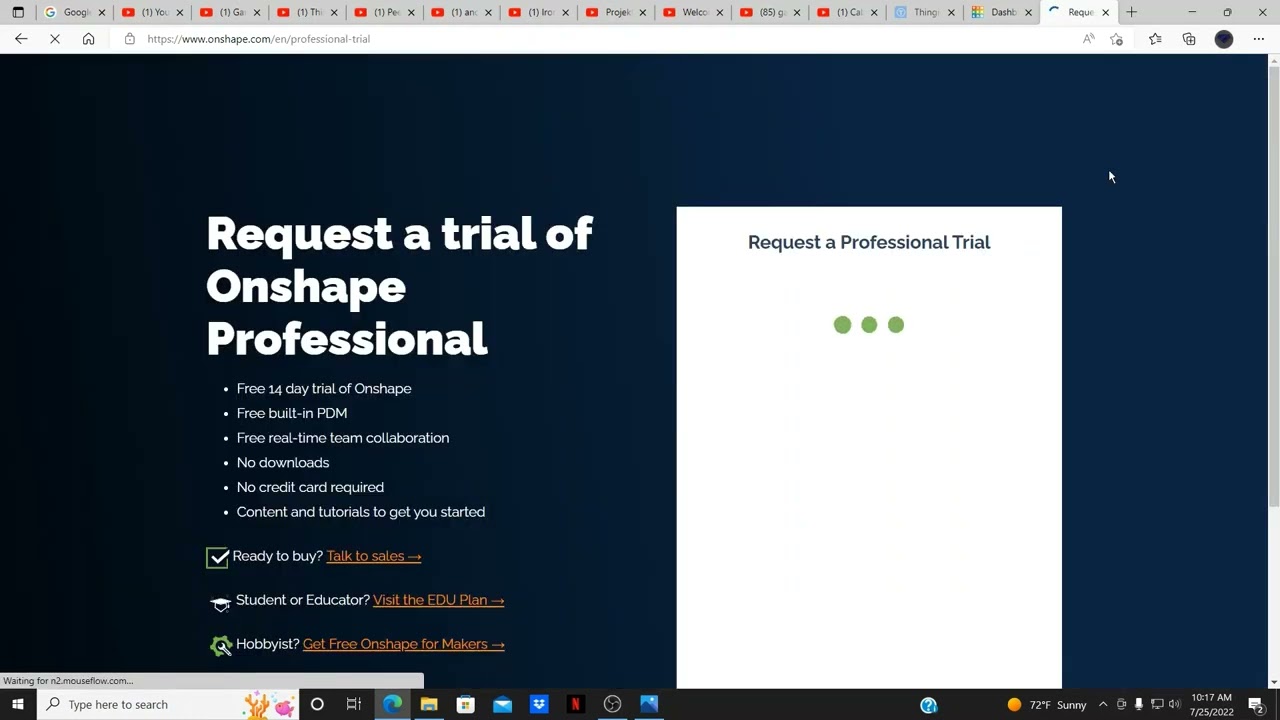Click the Ready to buy checkmark icon
The width and height of the screenshot is (1280, 720).
point(218,557)
